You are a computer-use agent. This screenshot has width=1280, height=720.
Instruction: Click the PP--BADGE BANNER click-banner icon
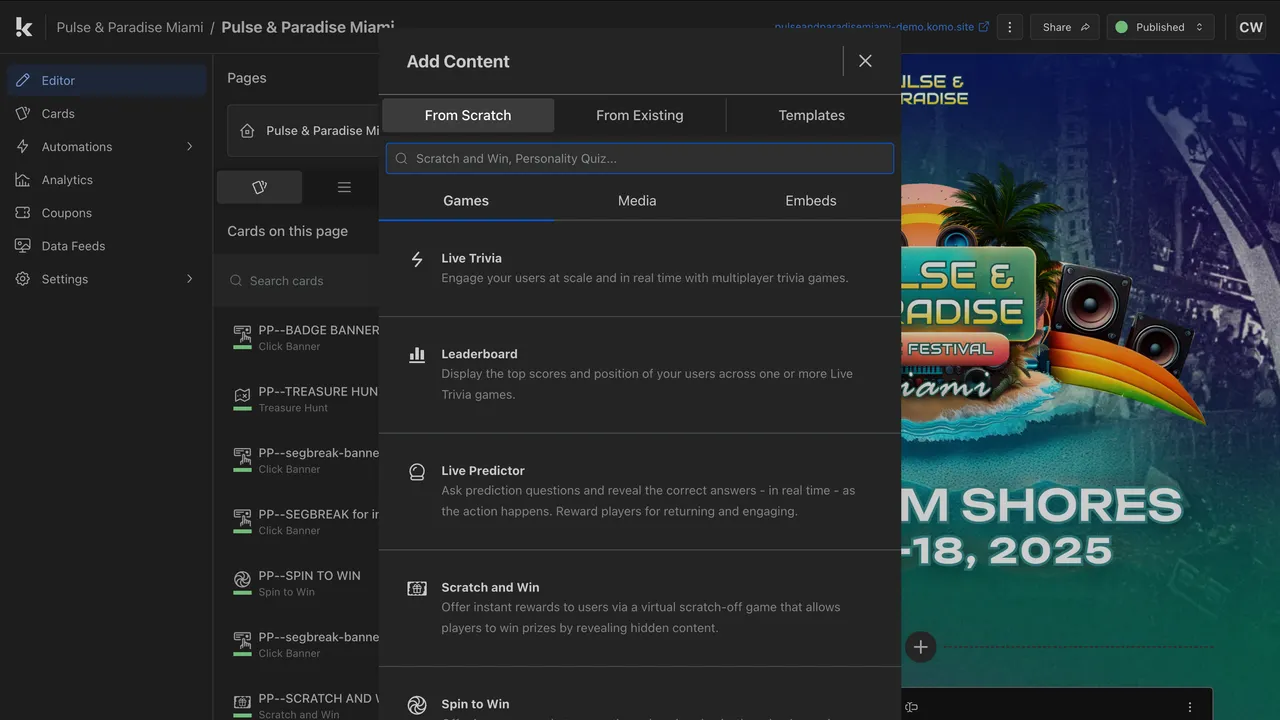pos(242,334)
